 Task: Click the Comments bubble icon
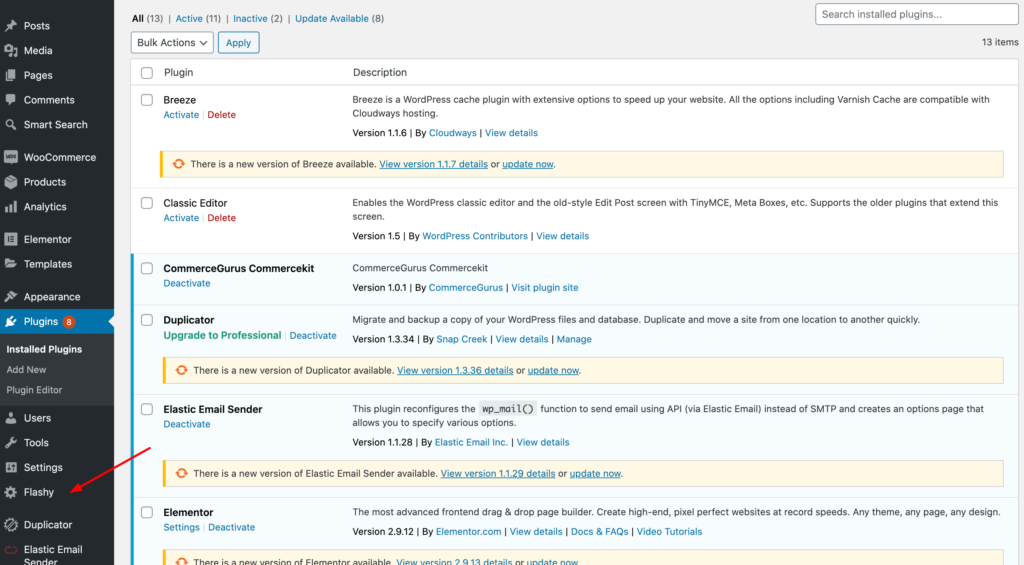click(10, 100)
